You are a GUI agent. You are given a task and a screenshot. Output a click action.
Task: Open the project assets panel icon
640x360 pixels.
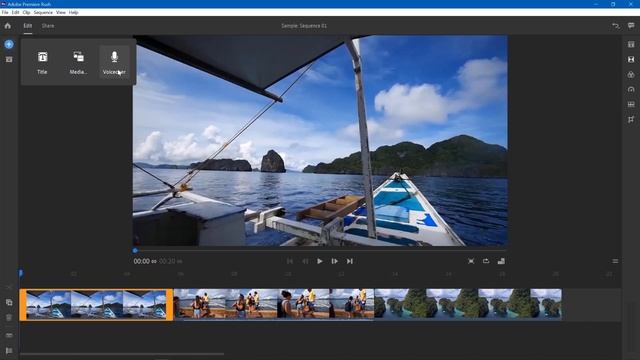(9, 60)
